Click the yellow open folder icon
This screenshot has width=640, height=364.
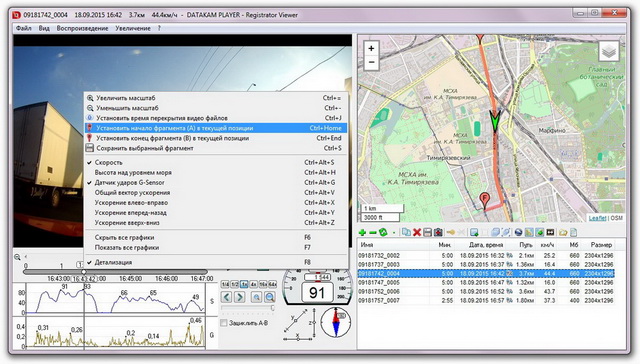[x=563, y=233]
